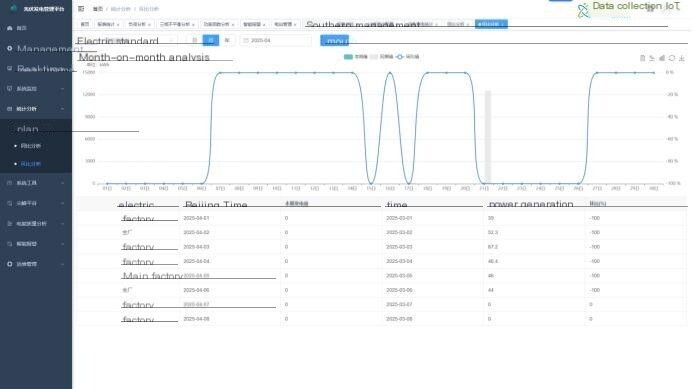Click the 系统监控 sidebar icon
692x389 pixels.
click(x=10, y=88)
